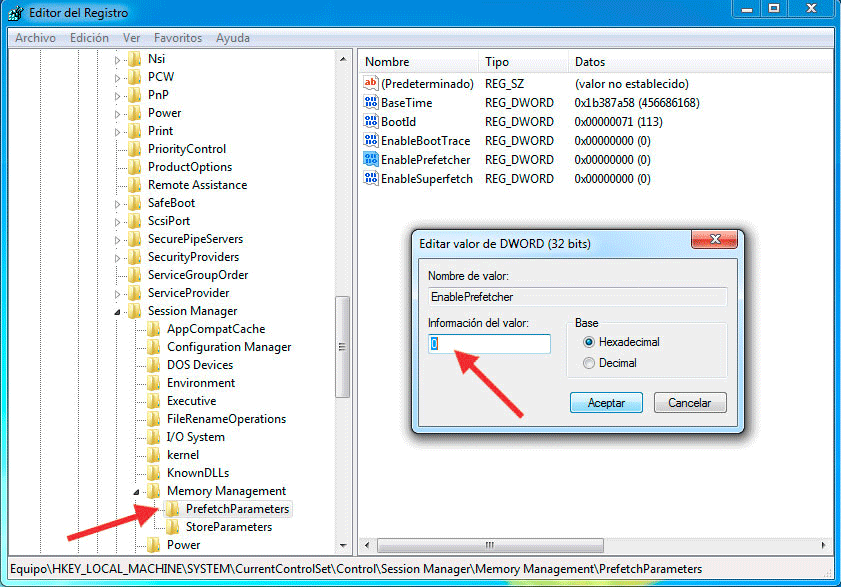This screenshot has width=841, height=587.
Task: Open the Edición menu
Action: pyautogui.click(x=89, y=38)
